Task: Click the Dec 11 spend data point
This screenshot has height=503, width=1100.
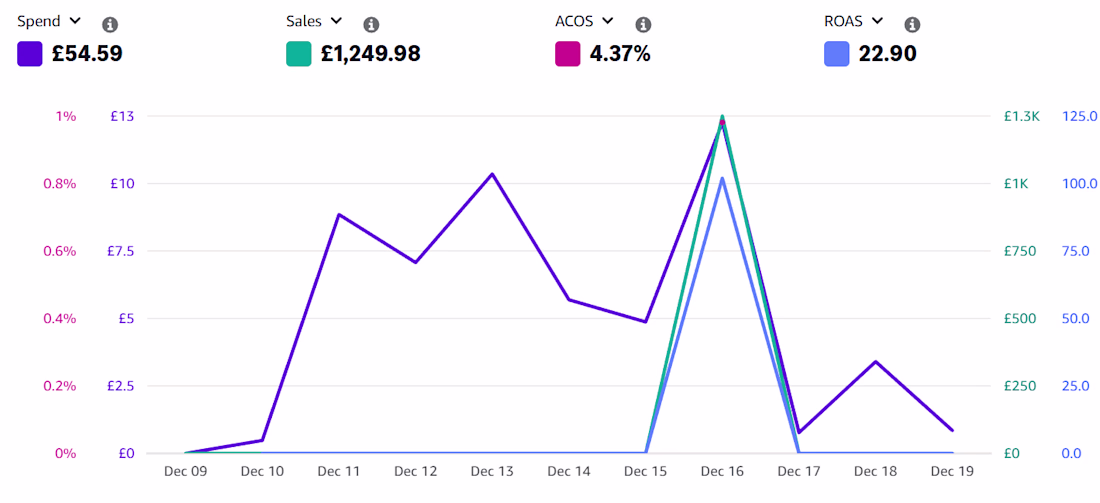Action: 339,215
